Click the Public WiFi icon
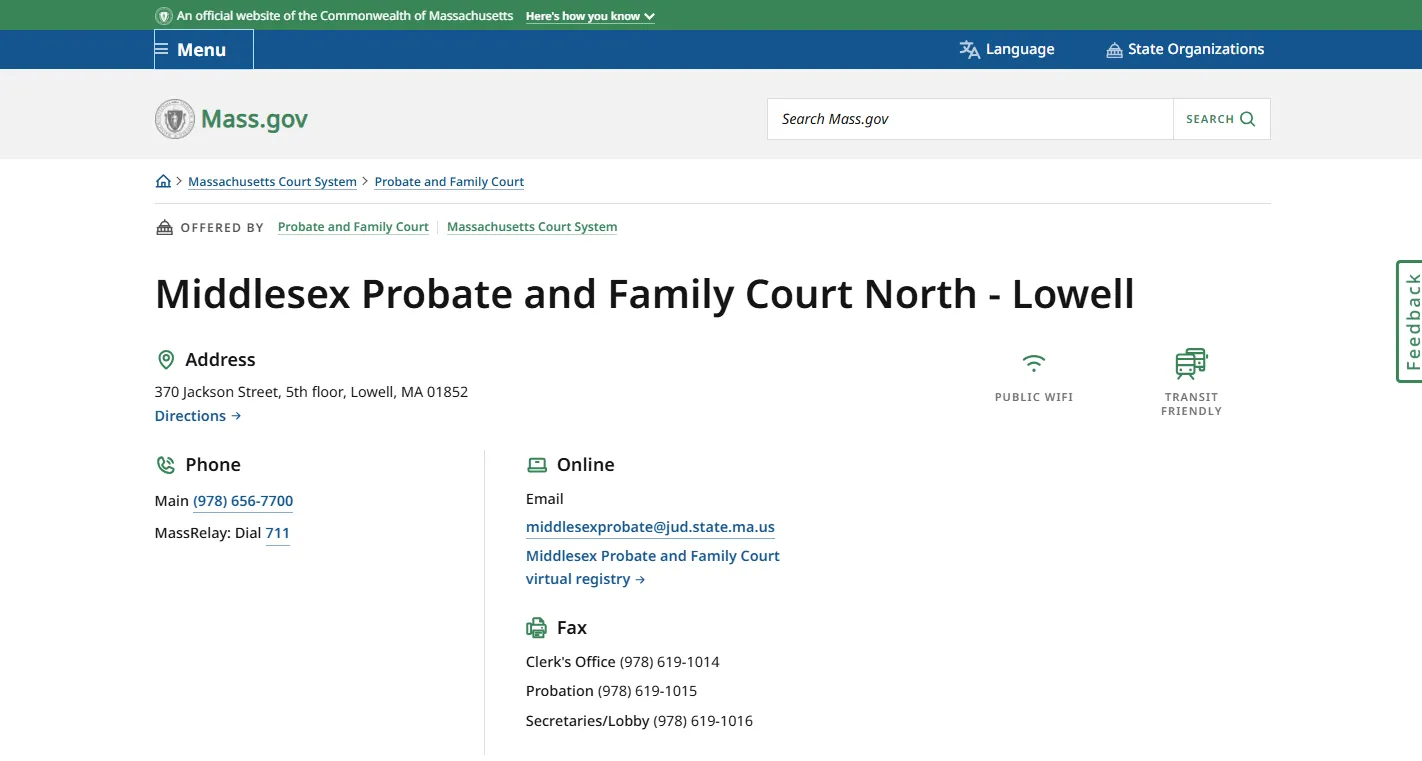Image resolution: width=1422 pixels, height=761 pixels. pos(1034,362)
